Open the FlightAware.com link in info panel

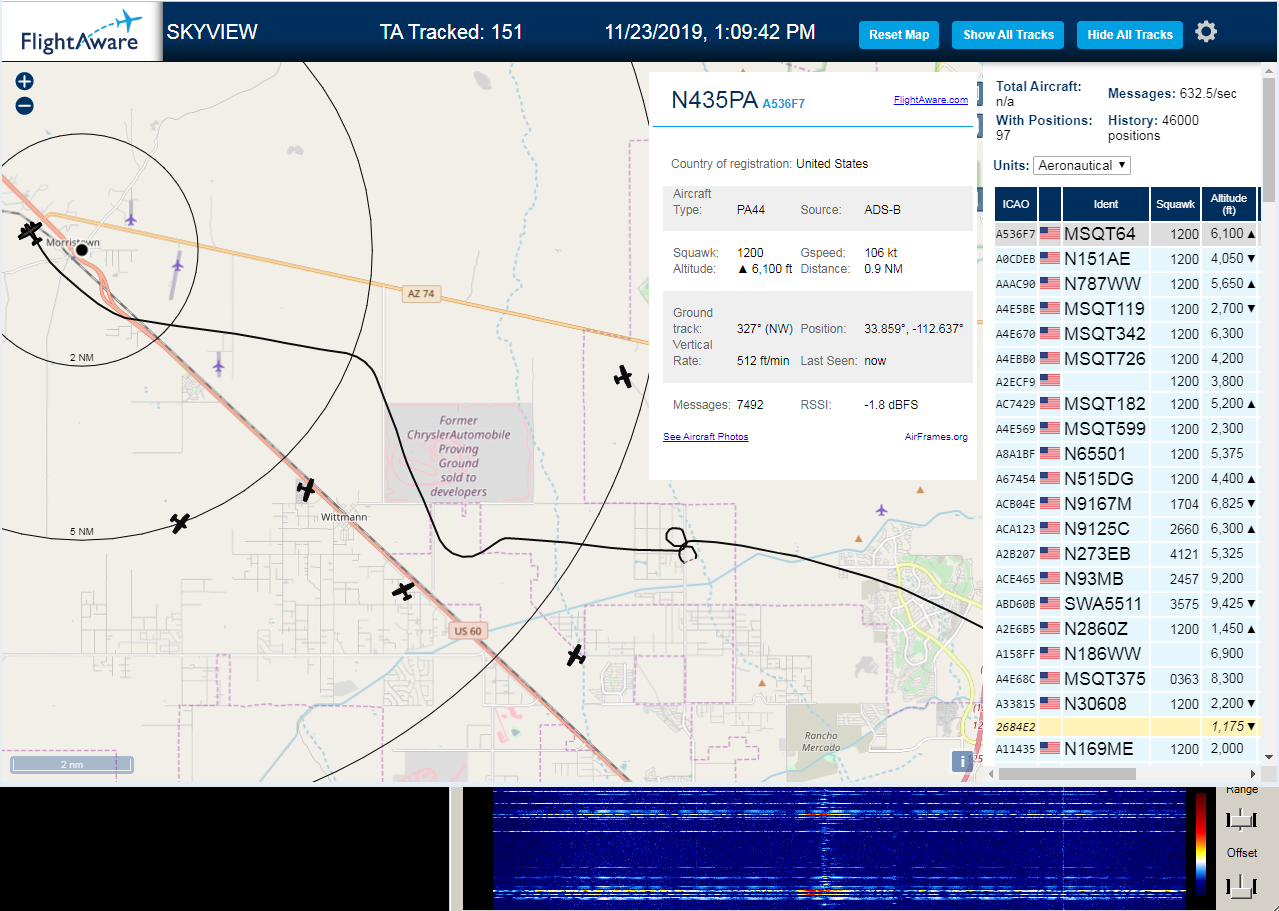[930, 100]
